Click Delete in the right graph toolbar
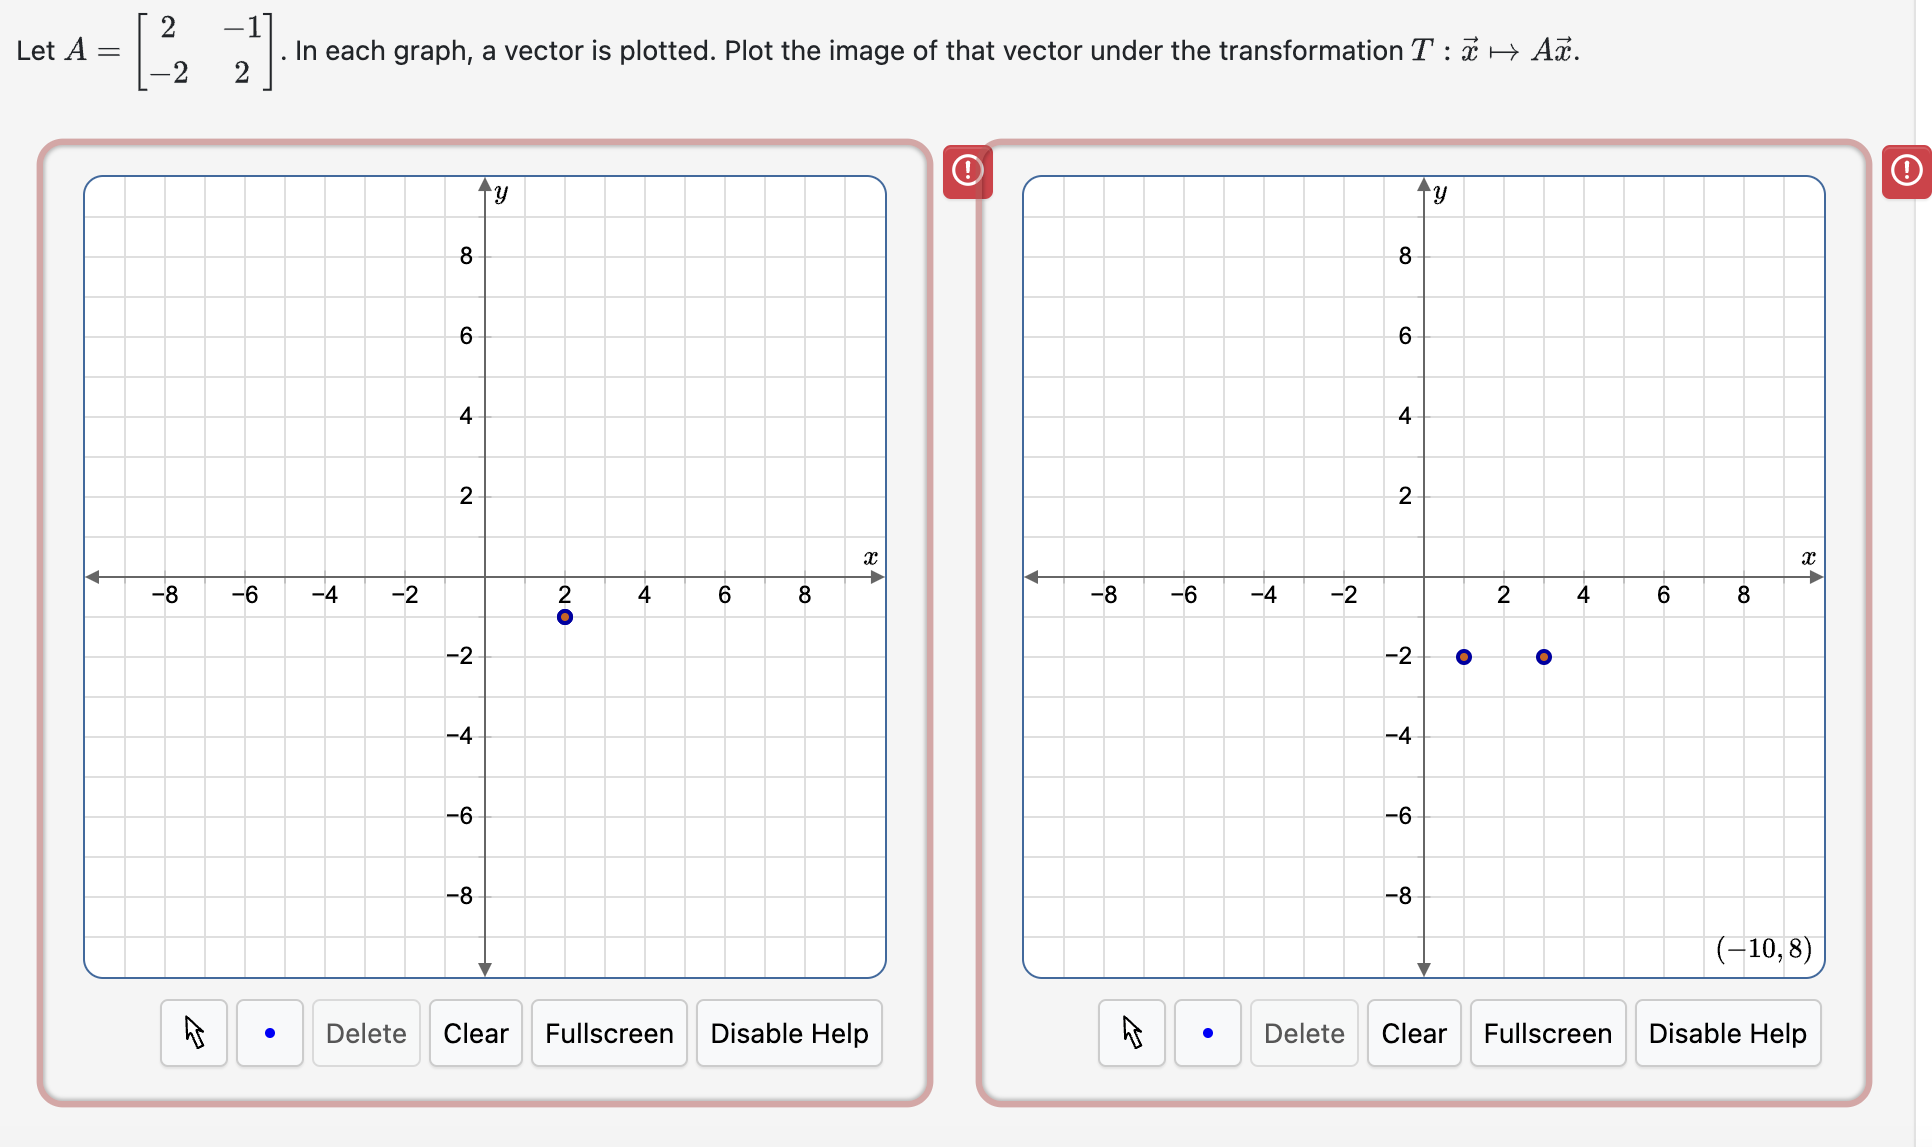 [1303, 1033]
